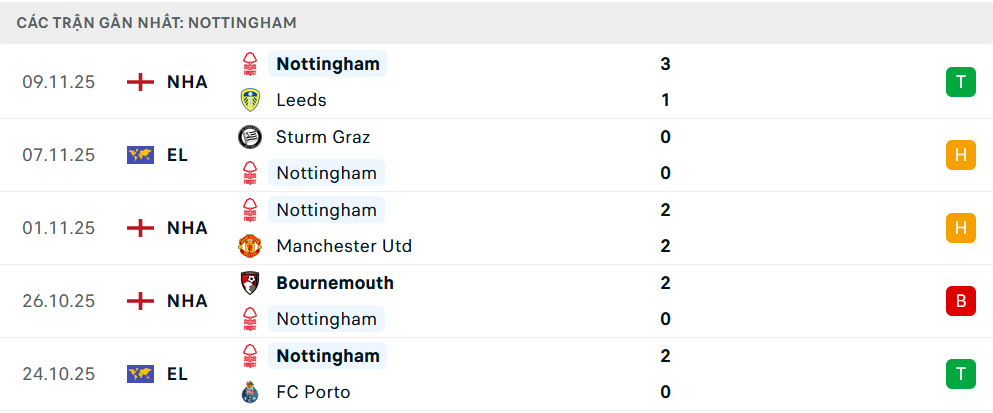Click Nottingham crest in the Leeds match
The width and height of the screenshot is (993, 413).
250,64
